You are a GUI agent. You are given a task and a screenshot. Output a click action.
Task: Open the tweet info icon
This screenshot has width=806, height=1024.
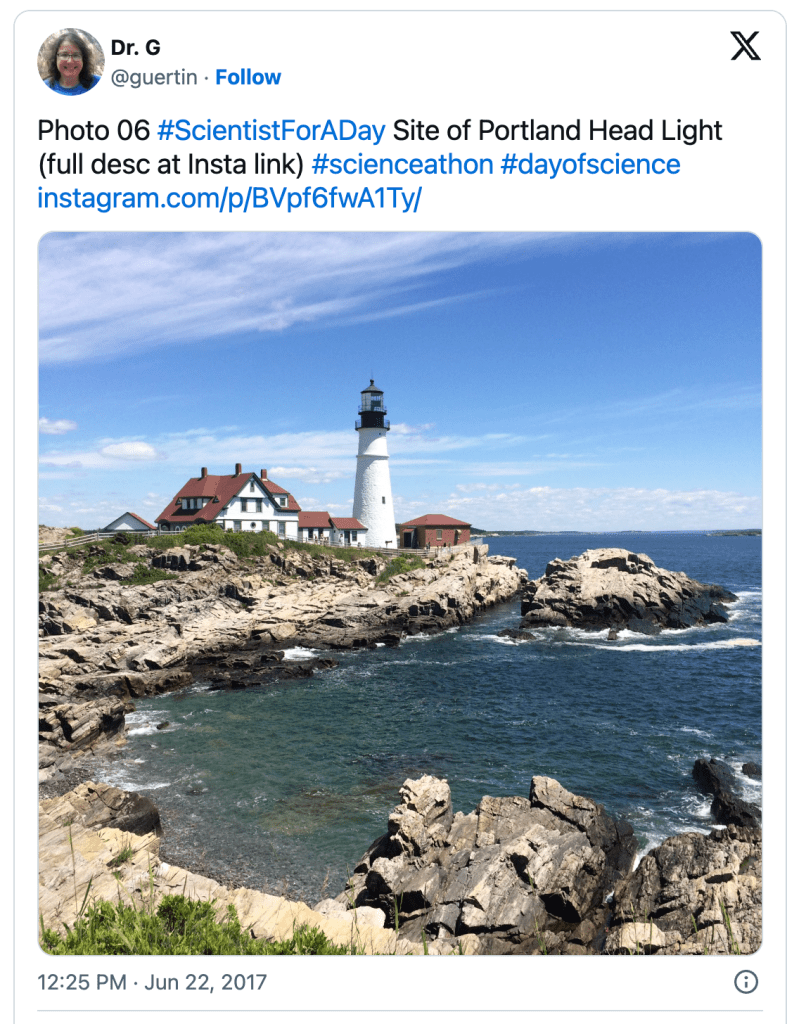pyautogui.click(x=746, y=982)
